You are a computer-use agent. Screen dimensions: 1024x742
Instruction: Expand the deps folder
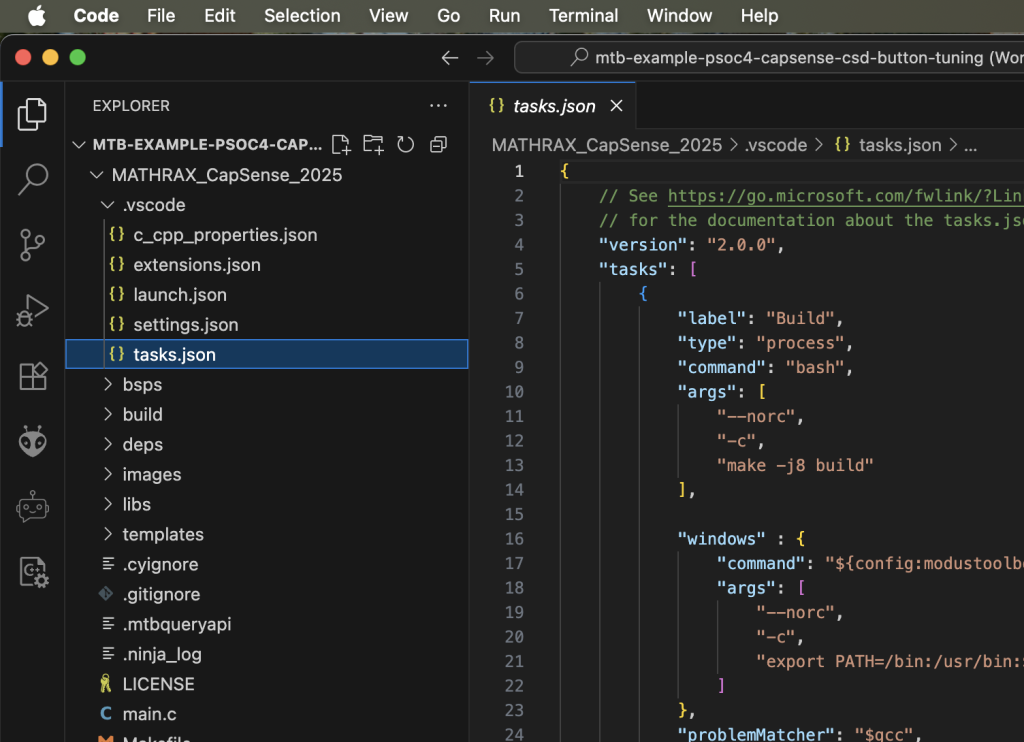[108, 445]
